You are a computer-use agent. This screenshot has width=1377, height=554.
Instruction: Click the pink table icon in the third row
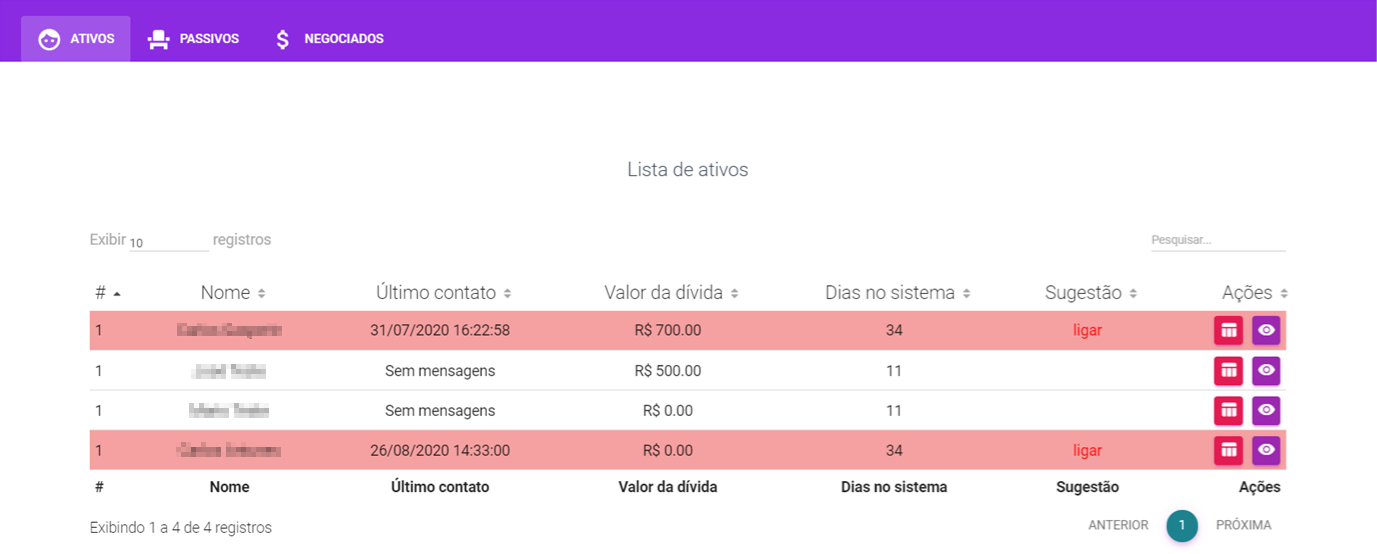click(1228, 411)
